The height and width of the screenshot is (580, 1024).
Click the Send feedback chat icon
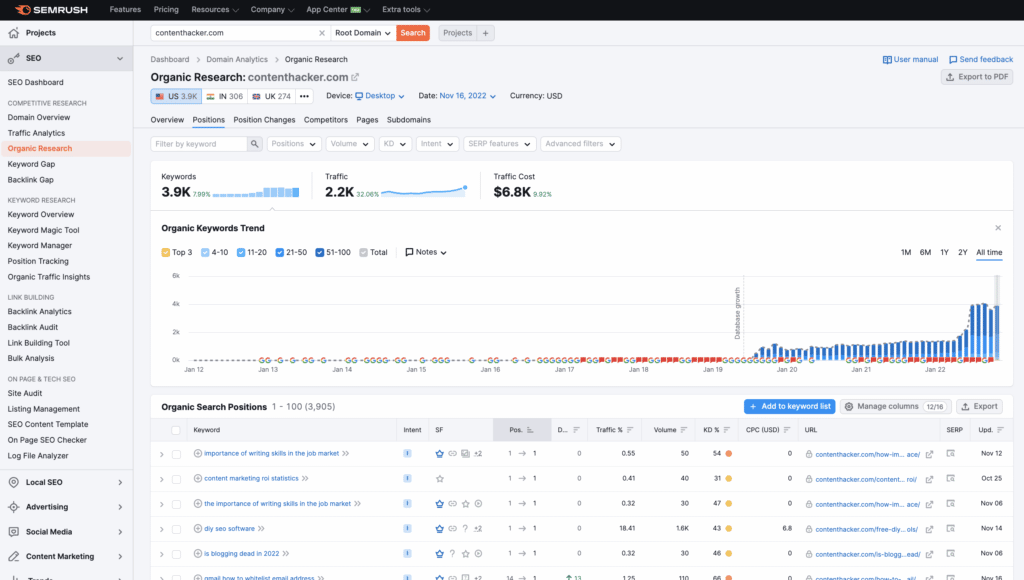(953, 59)
